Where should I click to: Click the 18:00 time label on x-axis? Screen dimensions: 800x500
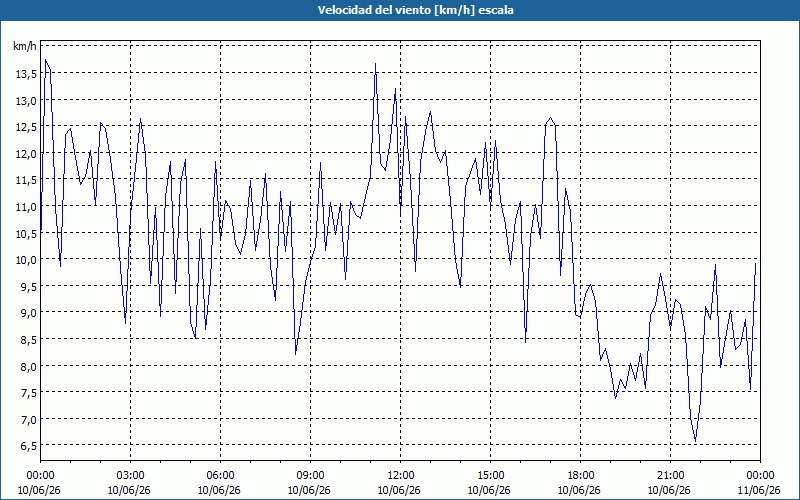(580, 476)
